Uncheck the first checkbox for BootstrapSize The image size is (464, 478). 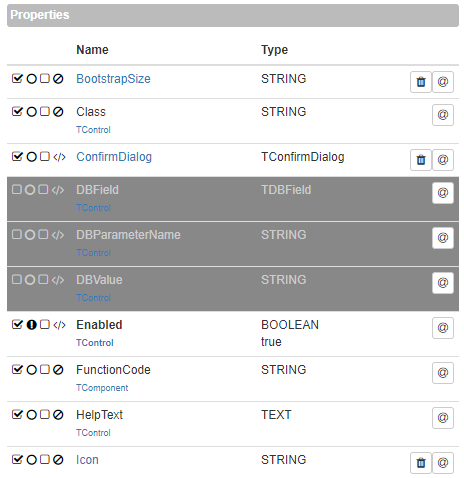click(x=17, y=78)
